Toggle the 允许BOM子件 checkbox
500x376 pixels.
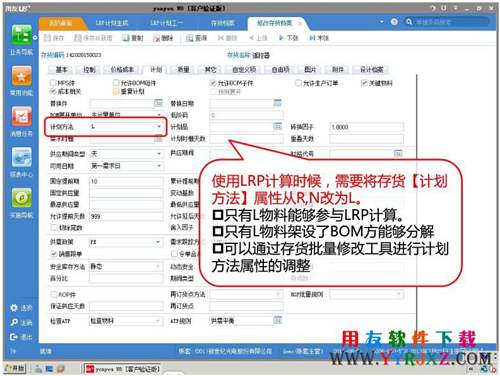pos(213,82)
